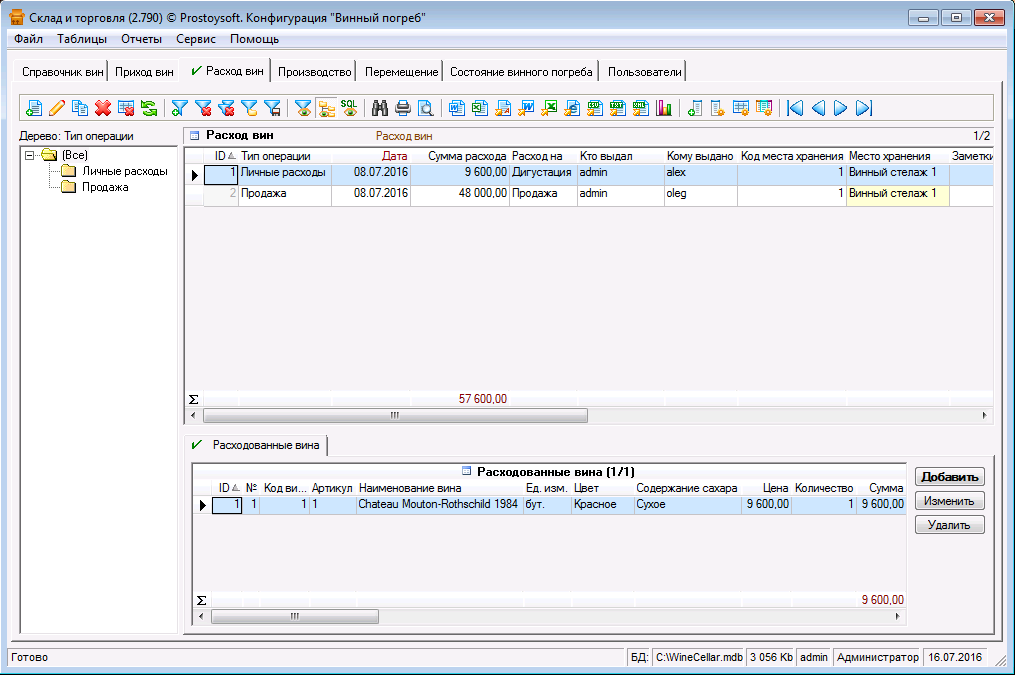Delete record using the red X icon
The width and height of the screenshot is (1015, 675).
(x=102, y=108)
